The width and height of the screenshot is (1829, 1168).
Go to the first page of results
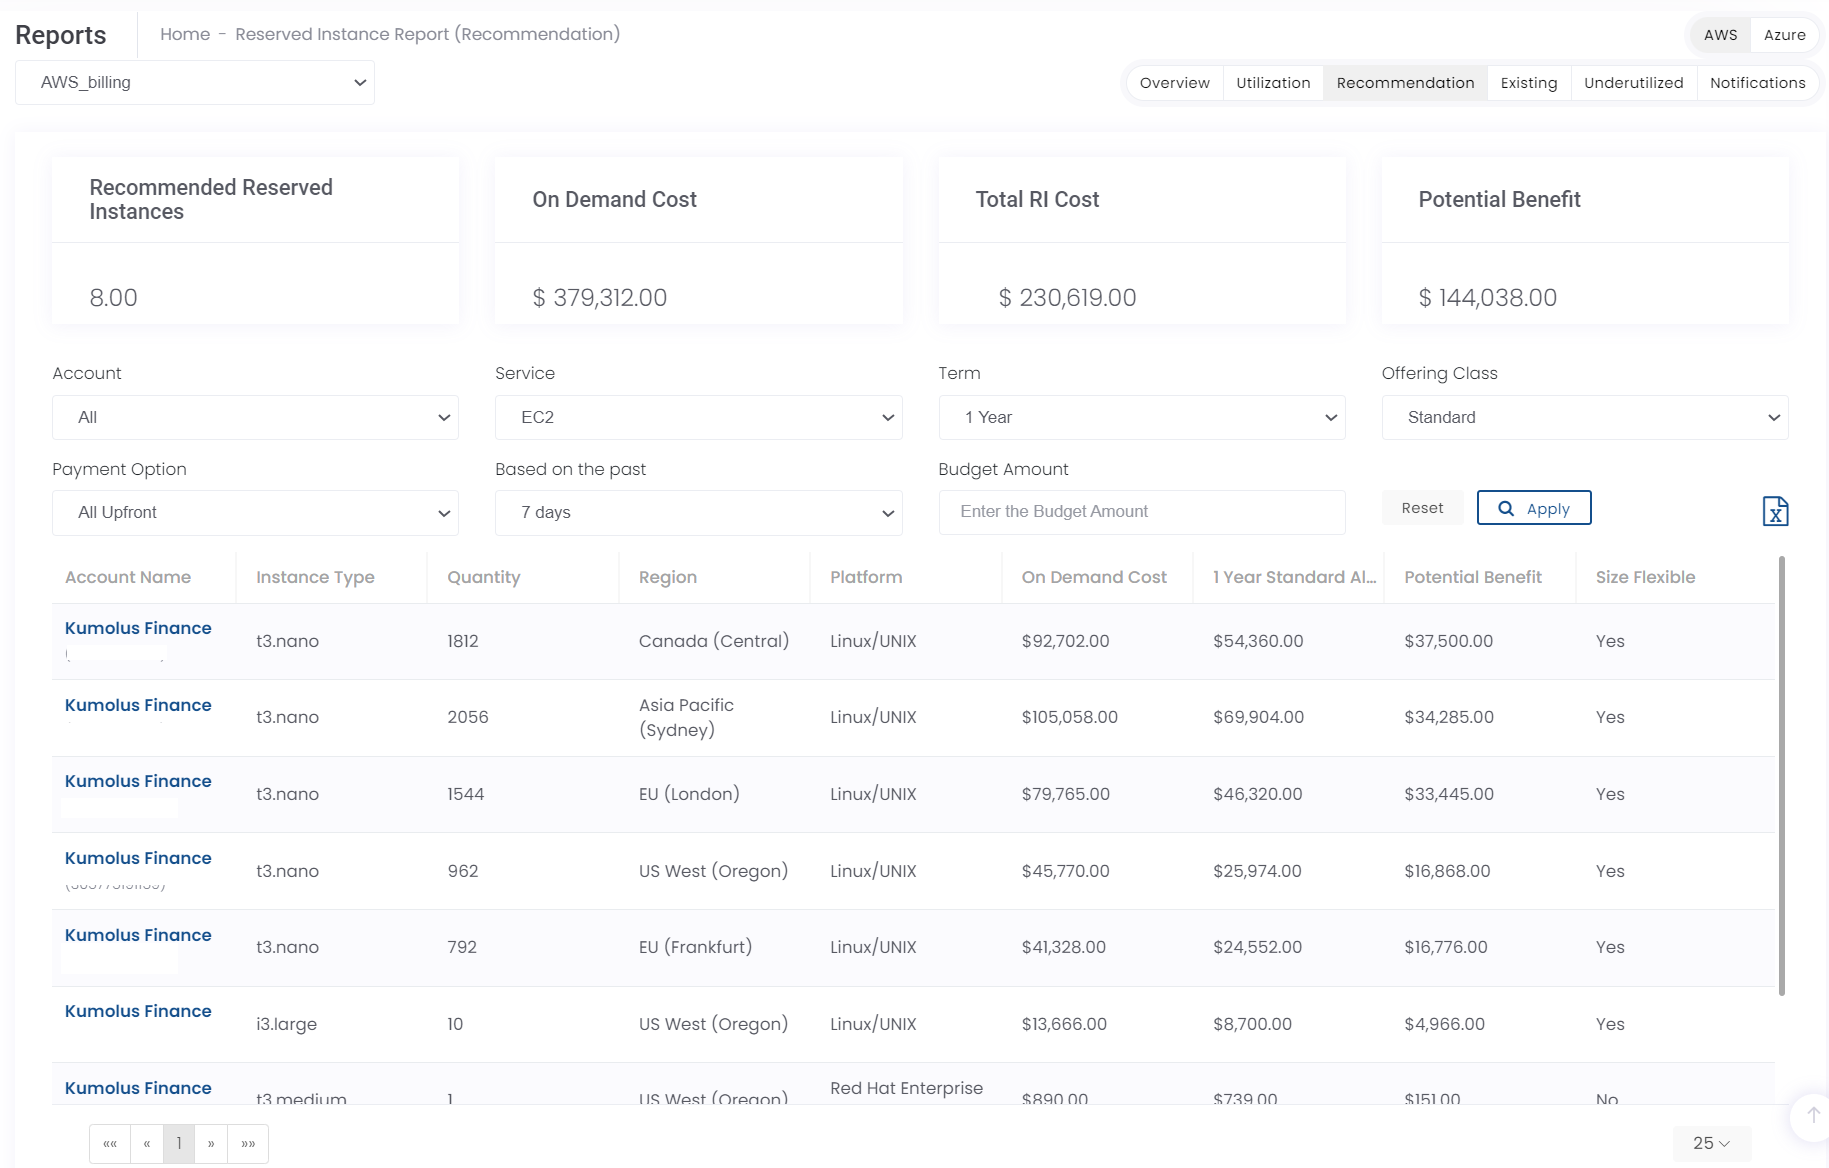[110, 1143]
